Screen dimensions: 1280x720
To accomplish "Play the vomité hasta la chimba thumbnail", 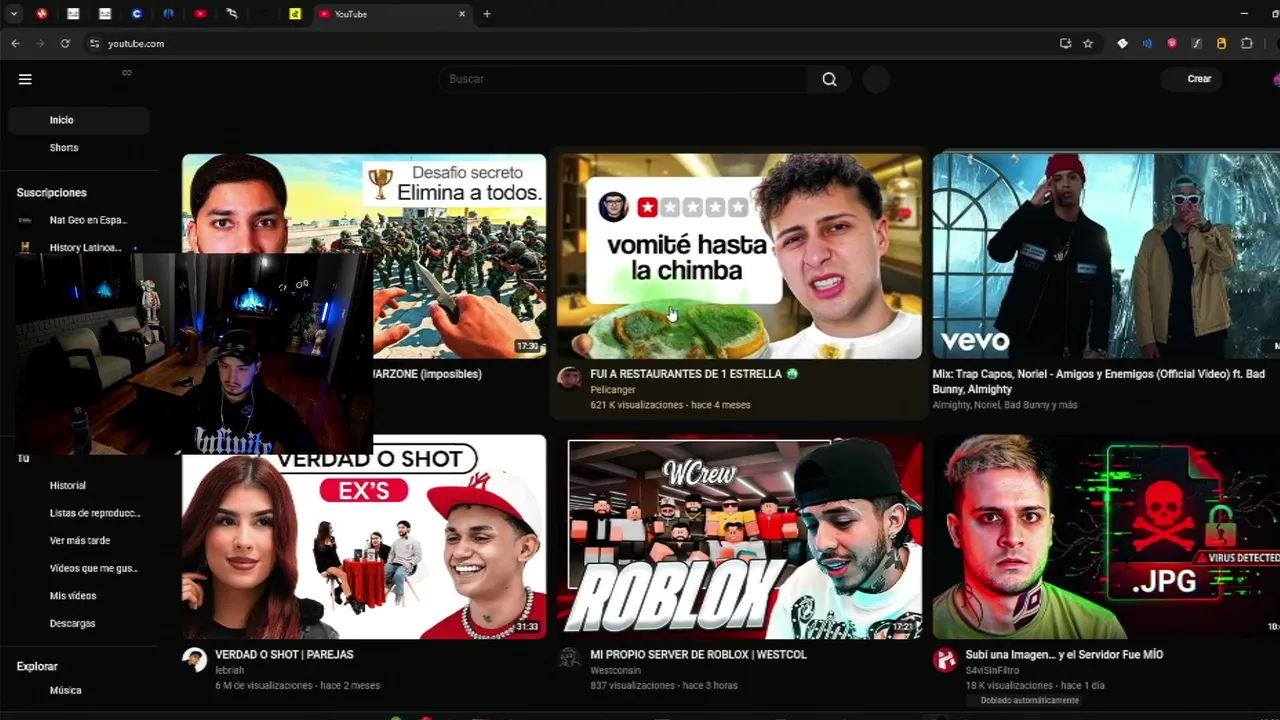I will click(x=740, y=256).
